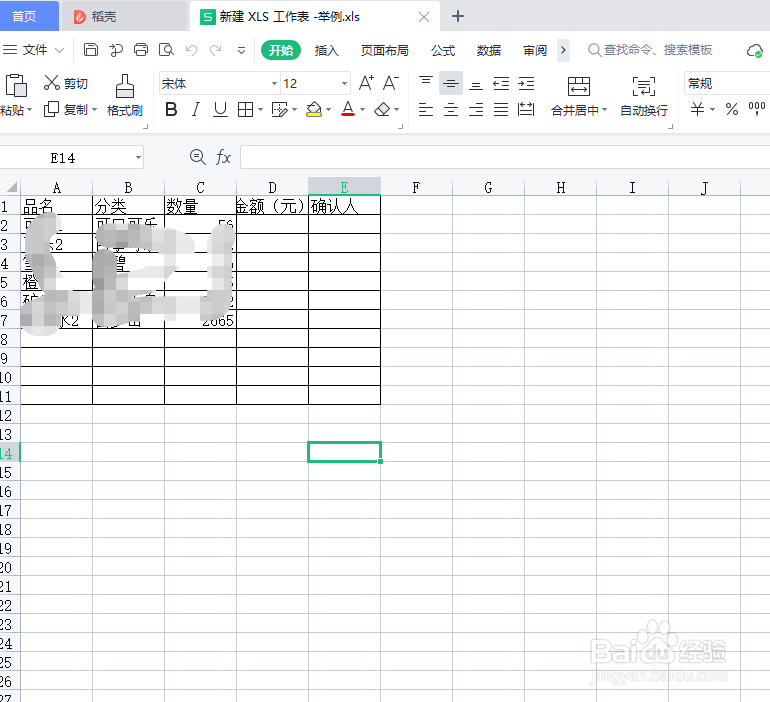
Task: Click the select-all corner triangle
Action: [x=11, y=187]
